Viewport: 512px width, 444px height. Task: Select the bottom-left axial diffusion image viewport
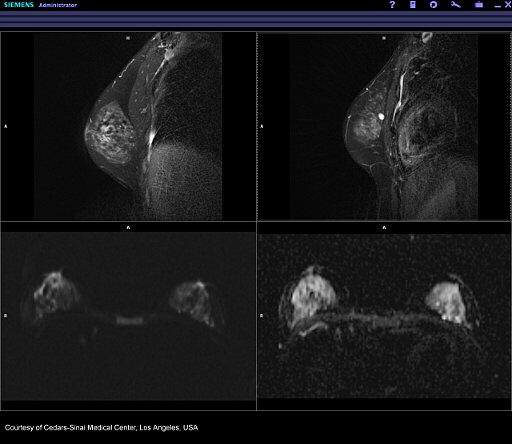tap(128, 316)
